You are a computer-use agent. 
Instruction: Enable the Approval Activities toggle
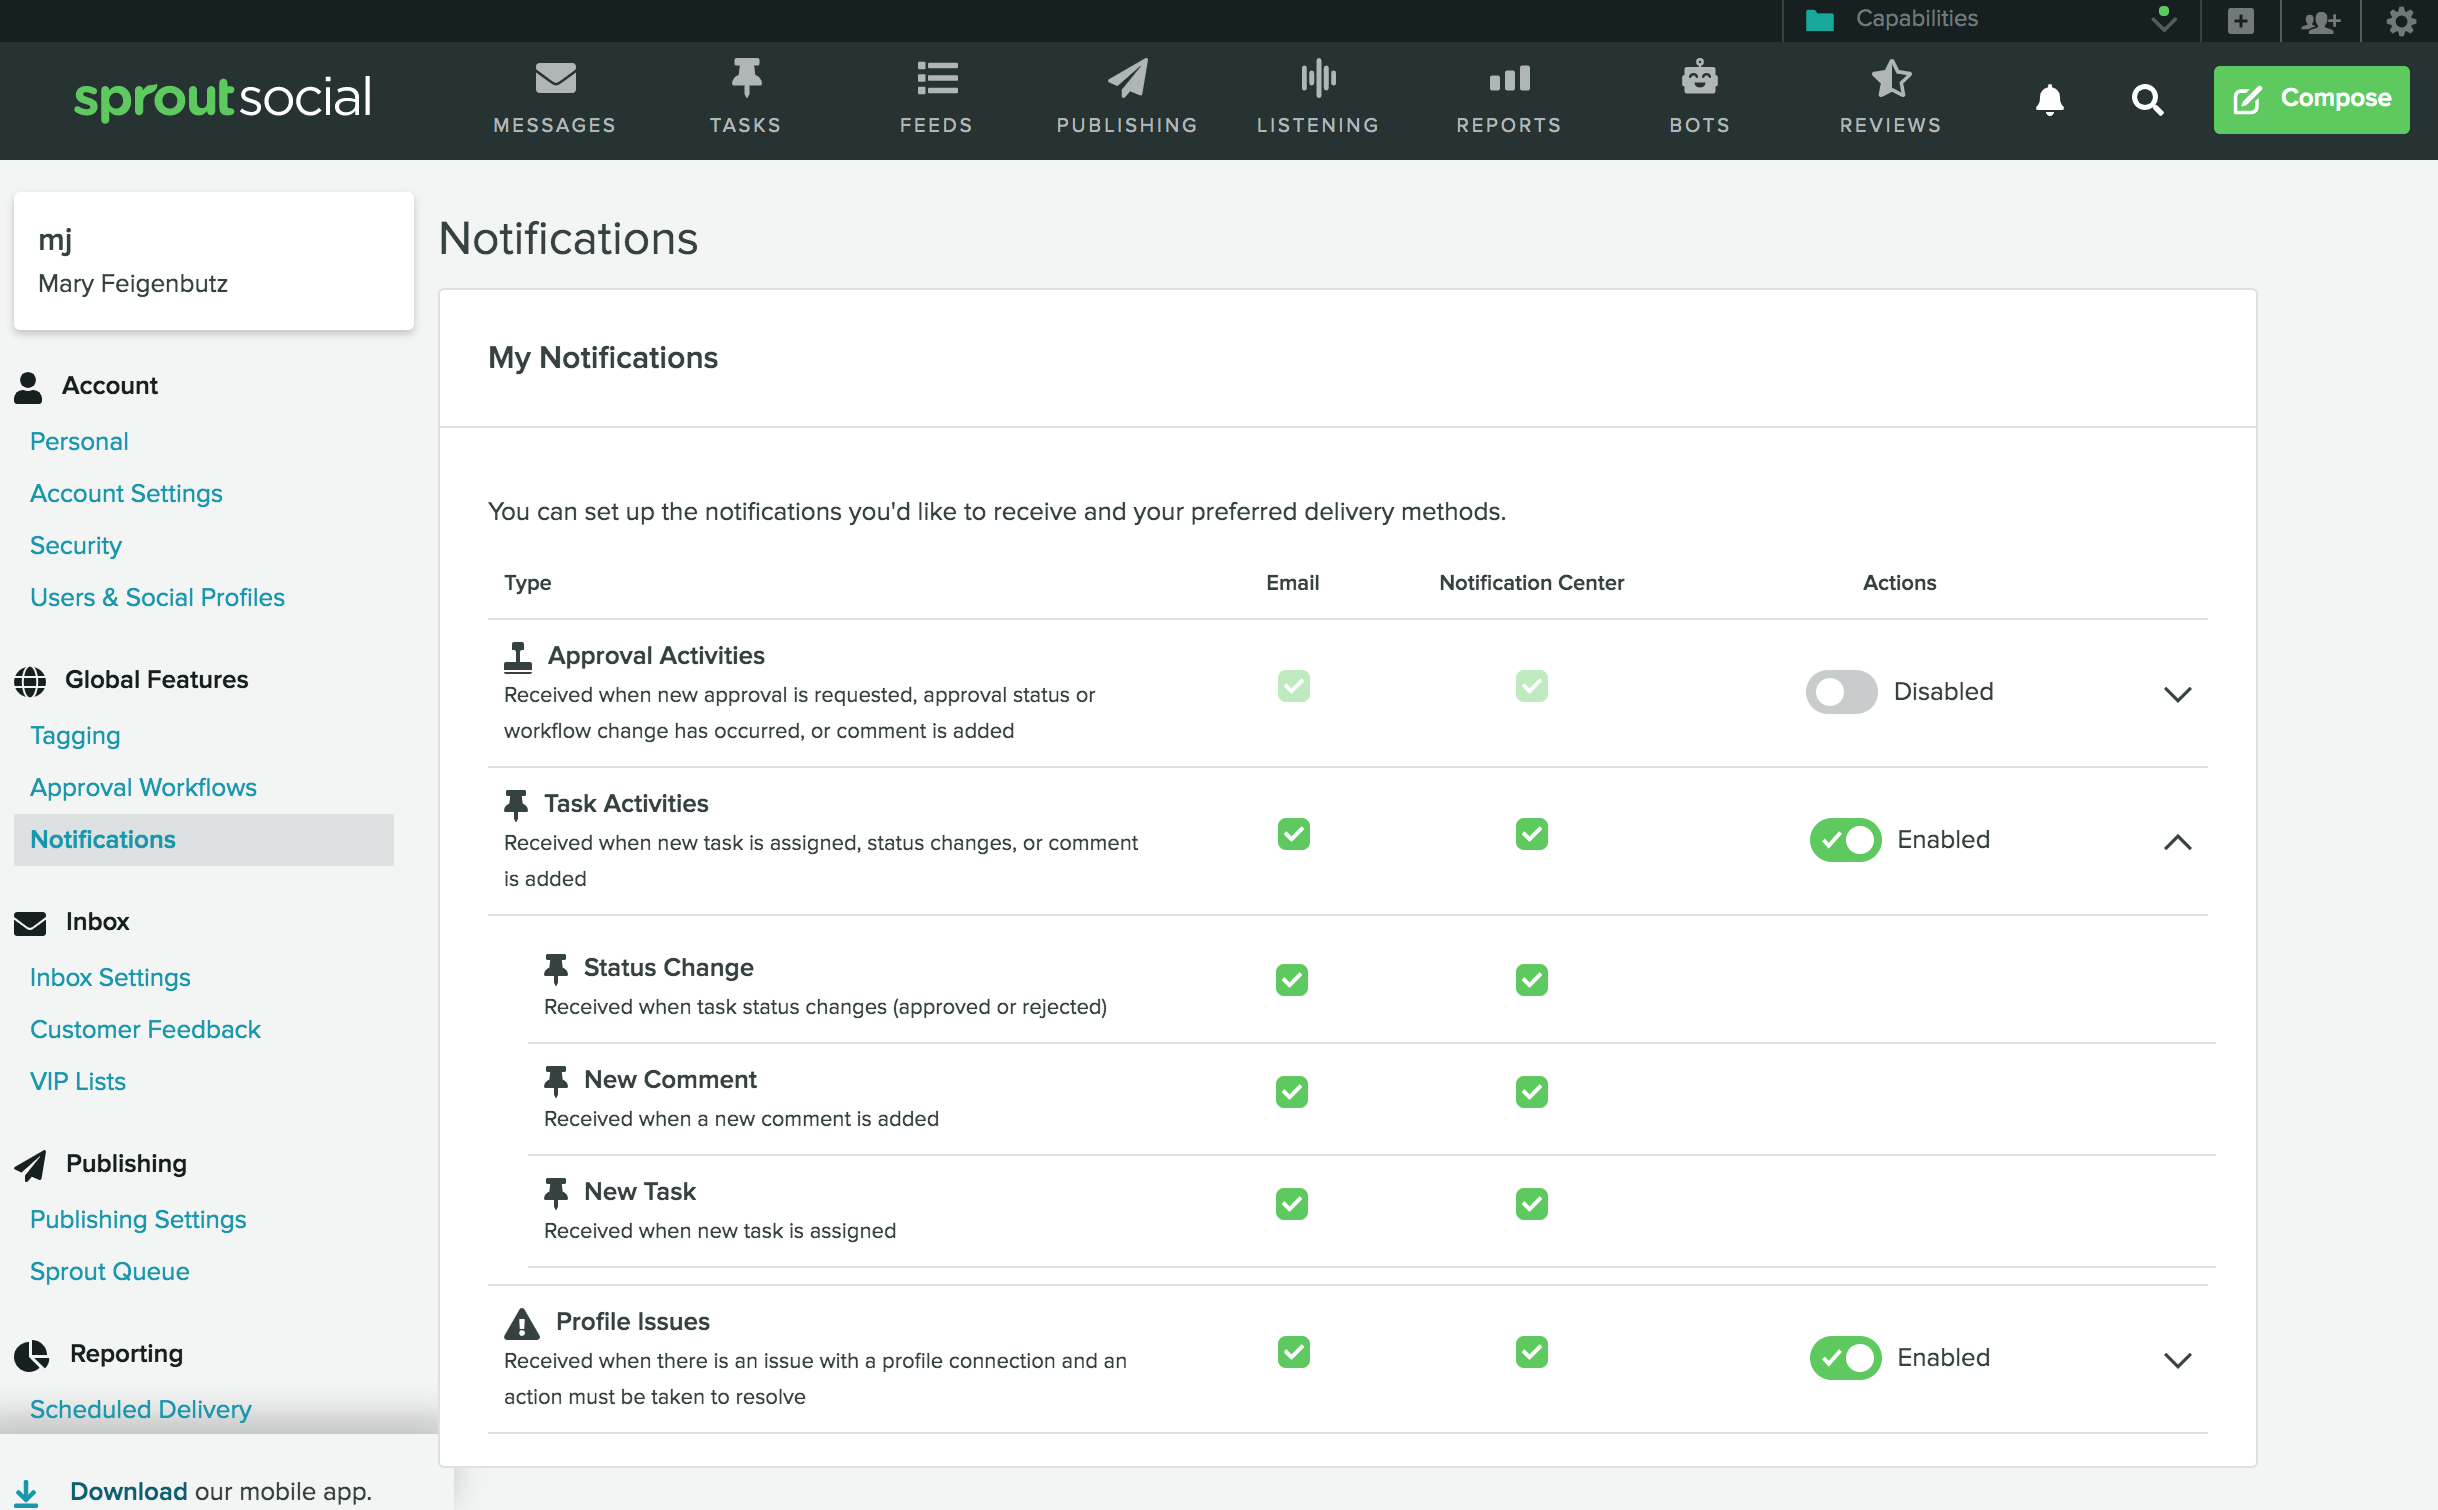(x=1841, y=692)
